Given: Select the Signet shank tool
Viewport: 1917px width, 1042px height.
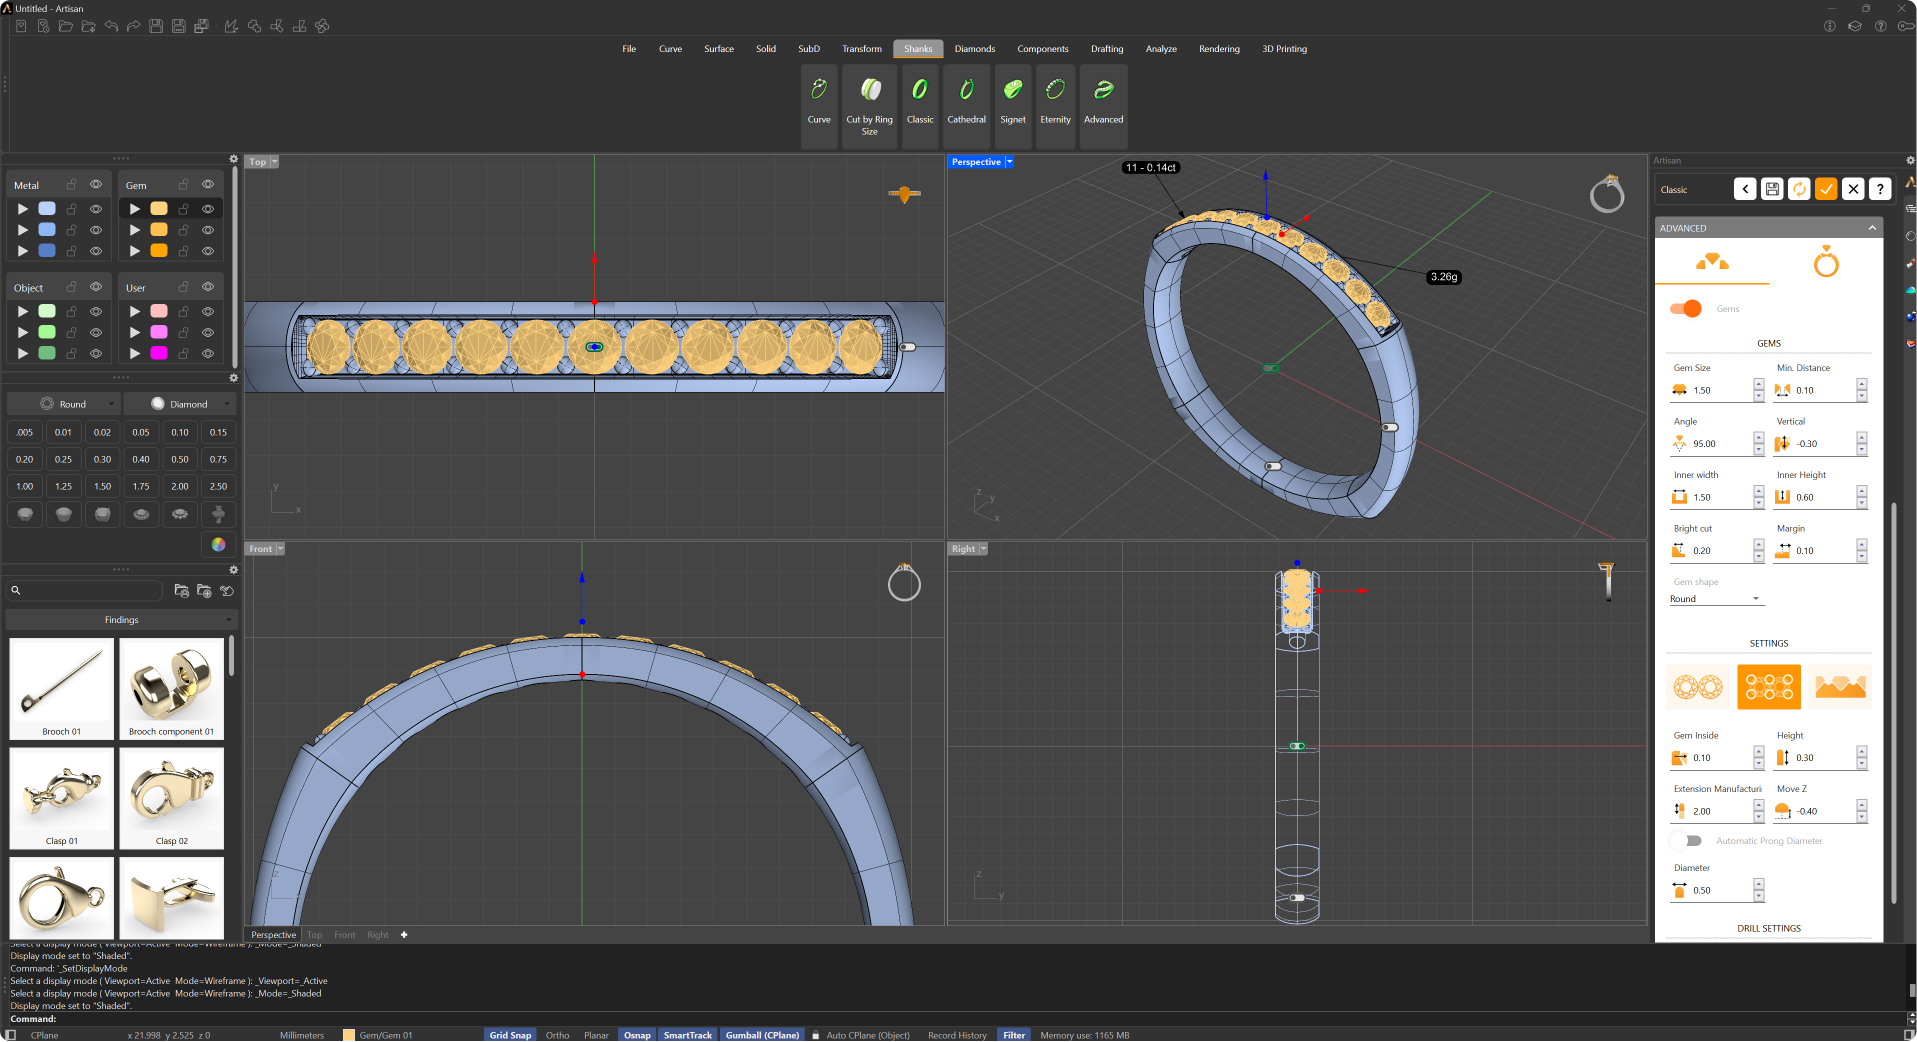Looking at the screenshot, I should (x=1013, y=106).
